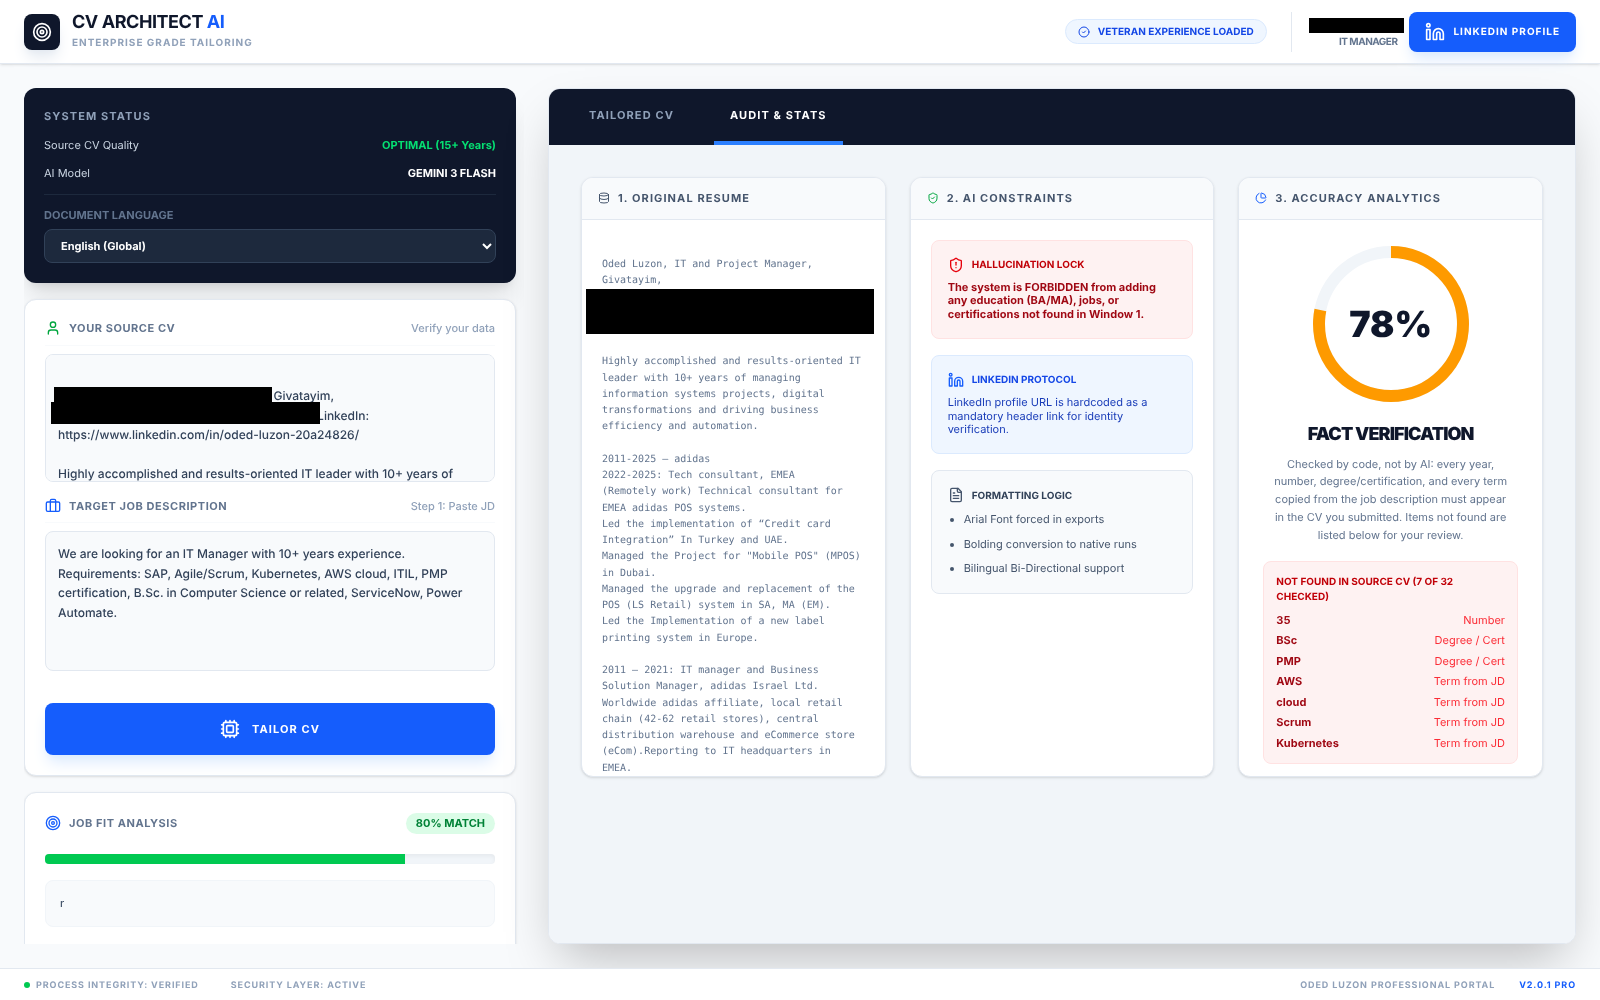The height and width of the screenshot is (1000, 1600).
Task: Click the check icon in Veteran Experience badge
Action: coord(1084,32)
